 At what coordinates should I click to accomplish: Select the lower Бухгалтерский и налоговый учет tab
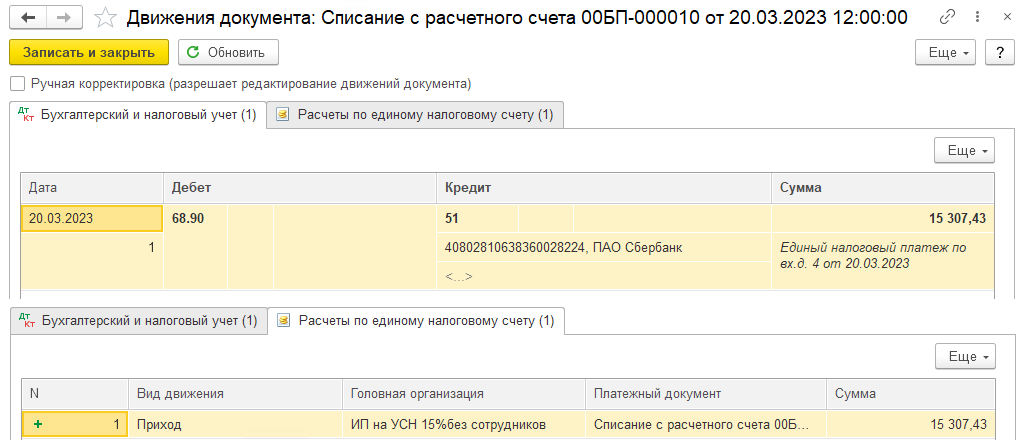pyautogui.click(x=138, y=321)
